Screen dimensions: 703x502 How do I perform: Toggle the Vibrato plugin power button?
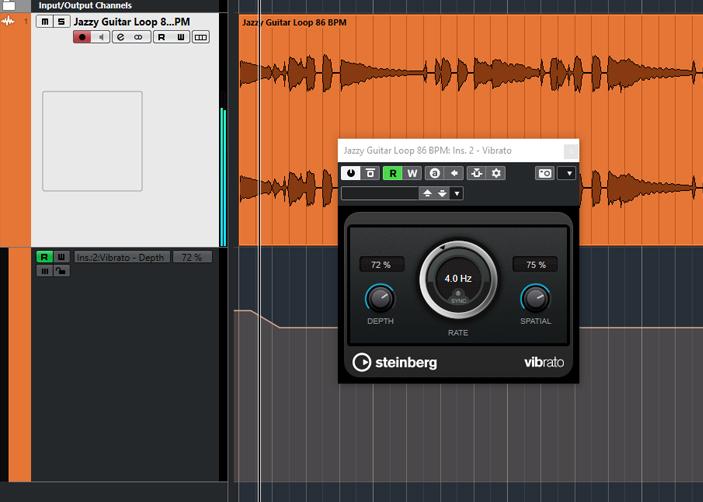click(351, 173)
